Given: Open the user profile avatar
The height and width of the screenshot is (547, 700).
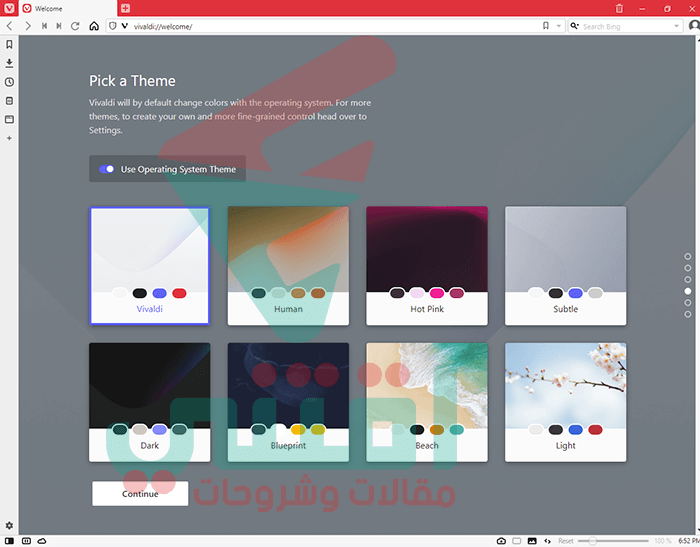Looking at the screenshot, I should coord(694,26).
